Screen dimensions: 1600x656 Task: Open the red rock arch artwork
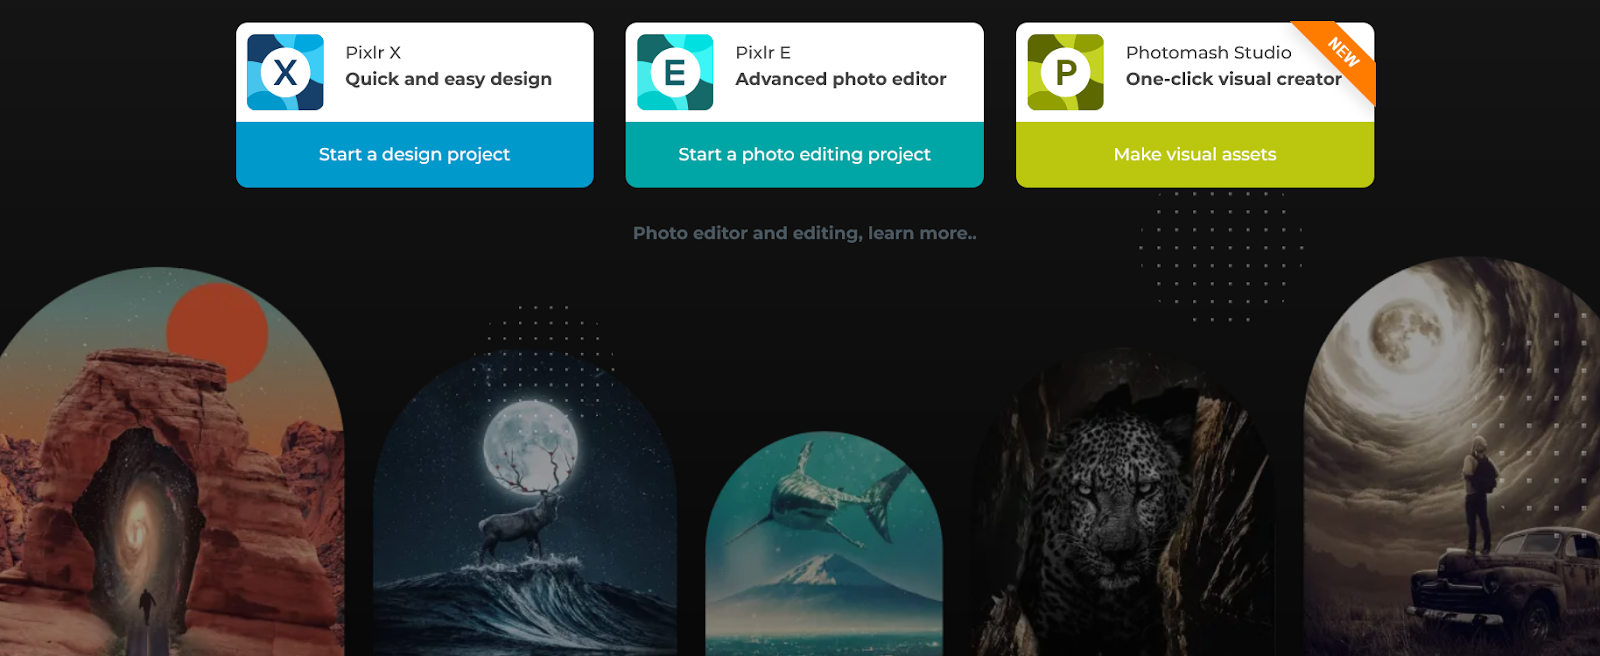172,462
